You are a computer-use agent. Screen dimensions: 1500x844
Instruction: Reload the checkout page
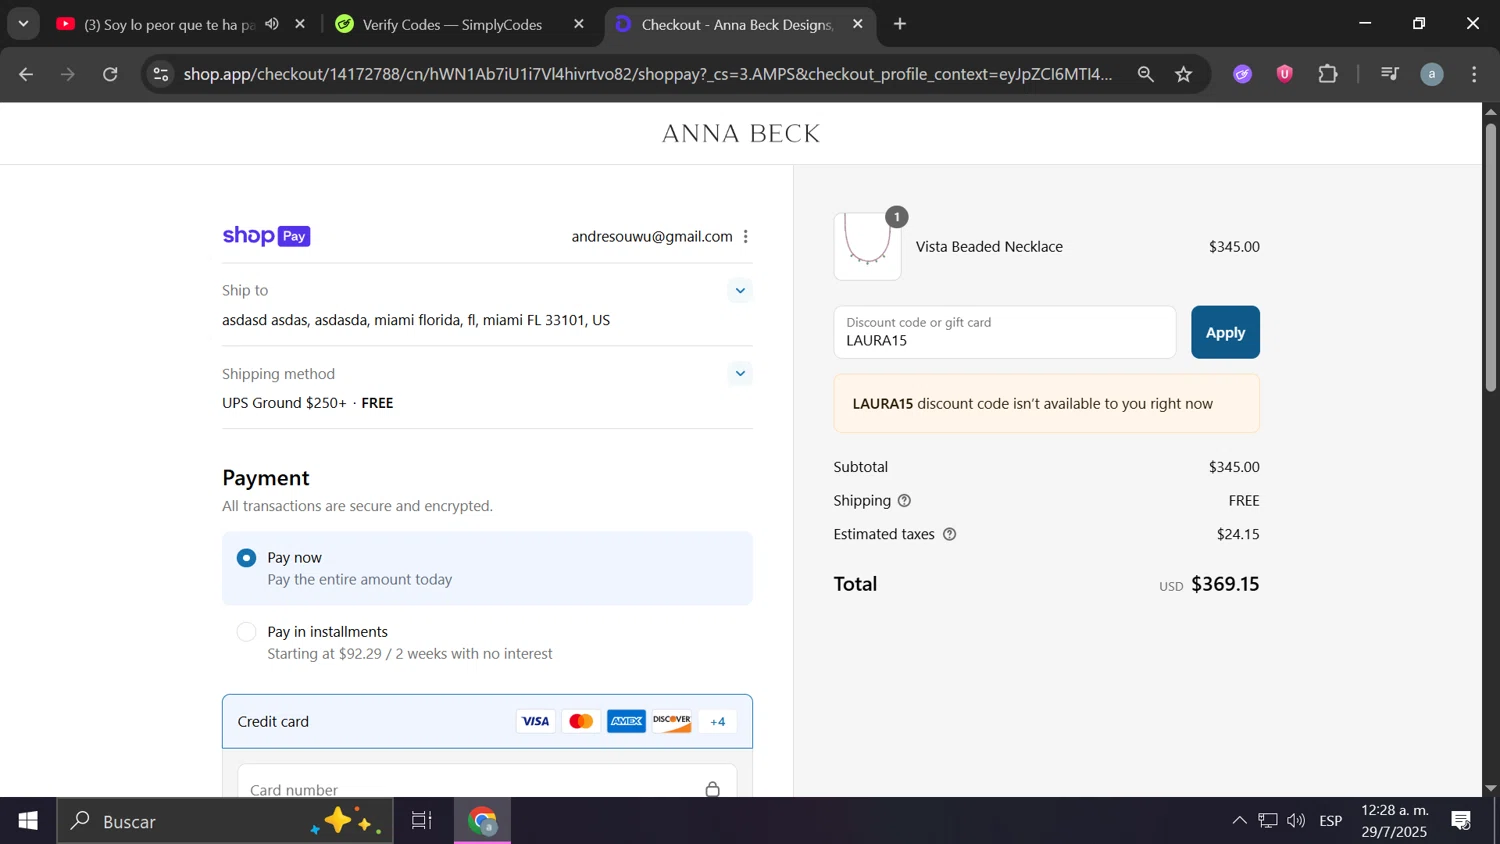coord(111,74)
